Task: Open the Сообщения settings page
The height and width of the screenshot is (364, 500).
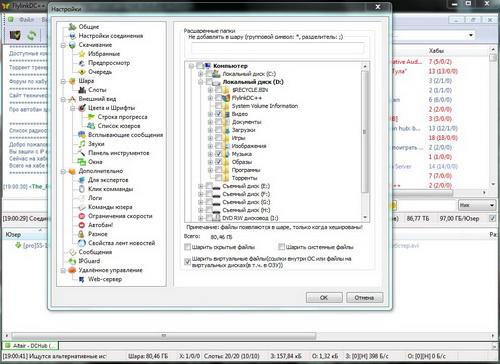Action: click(95, 252)
